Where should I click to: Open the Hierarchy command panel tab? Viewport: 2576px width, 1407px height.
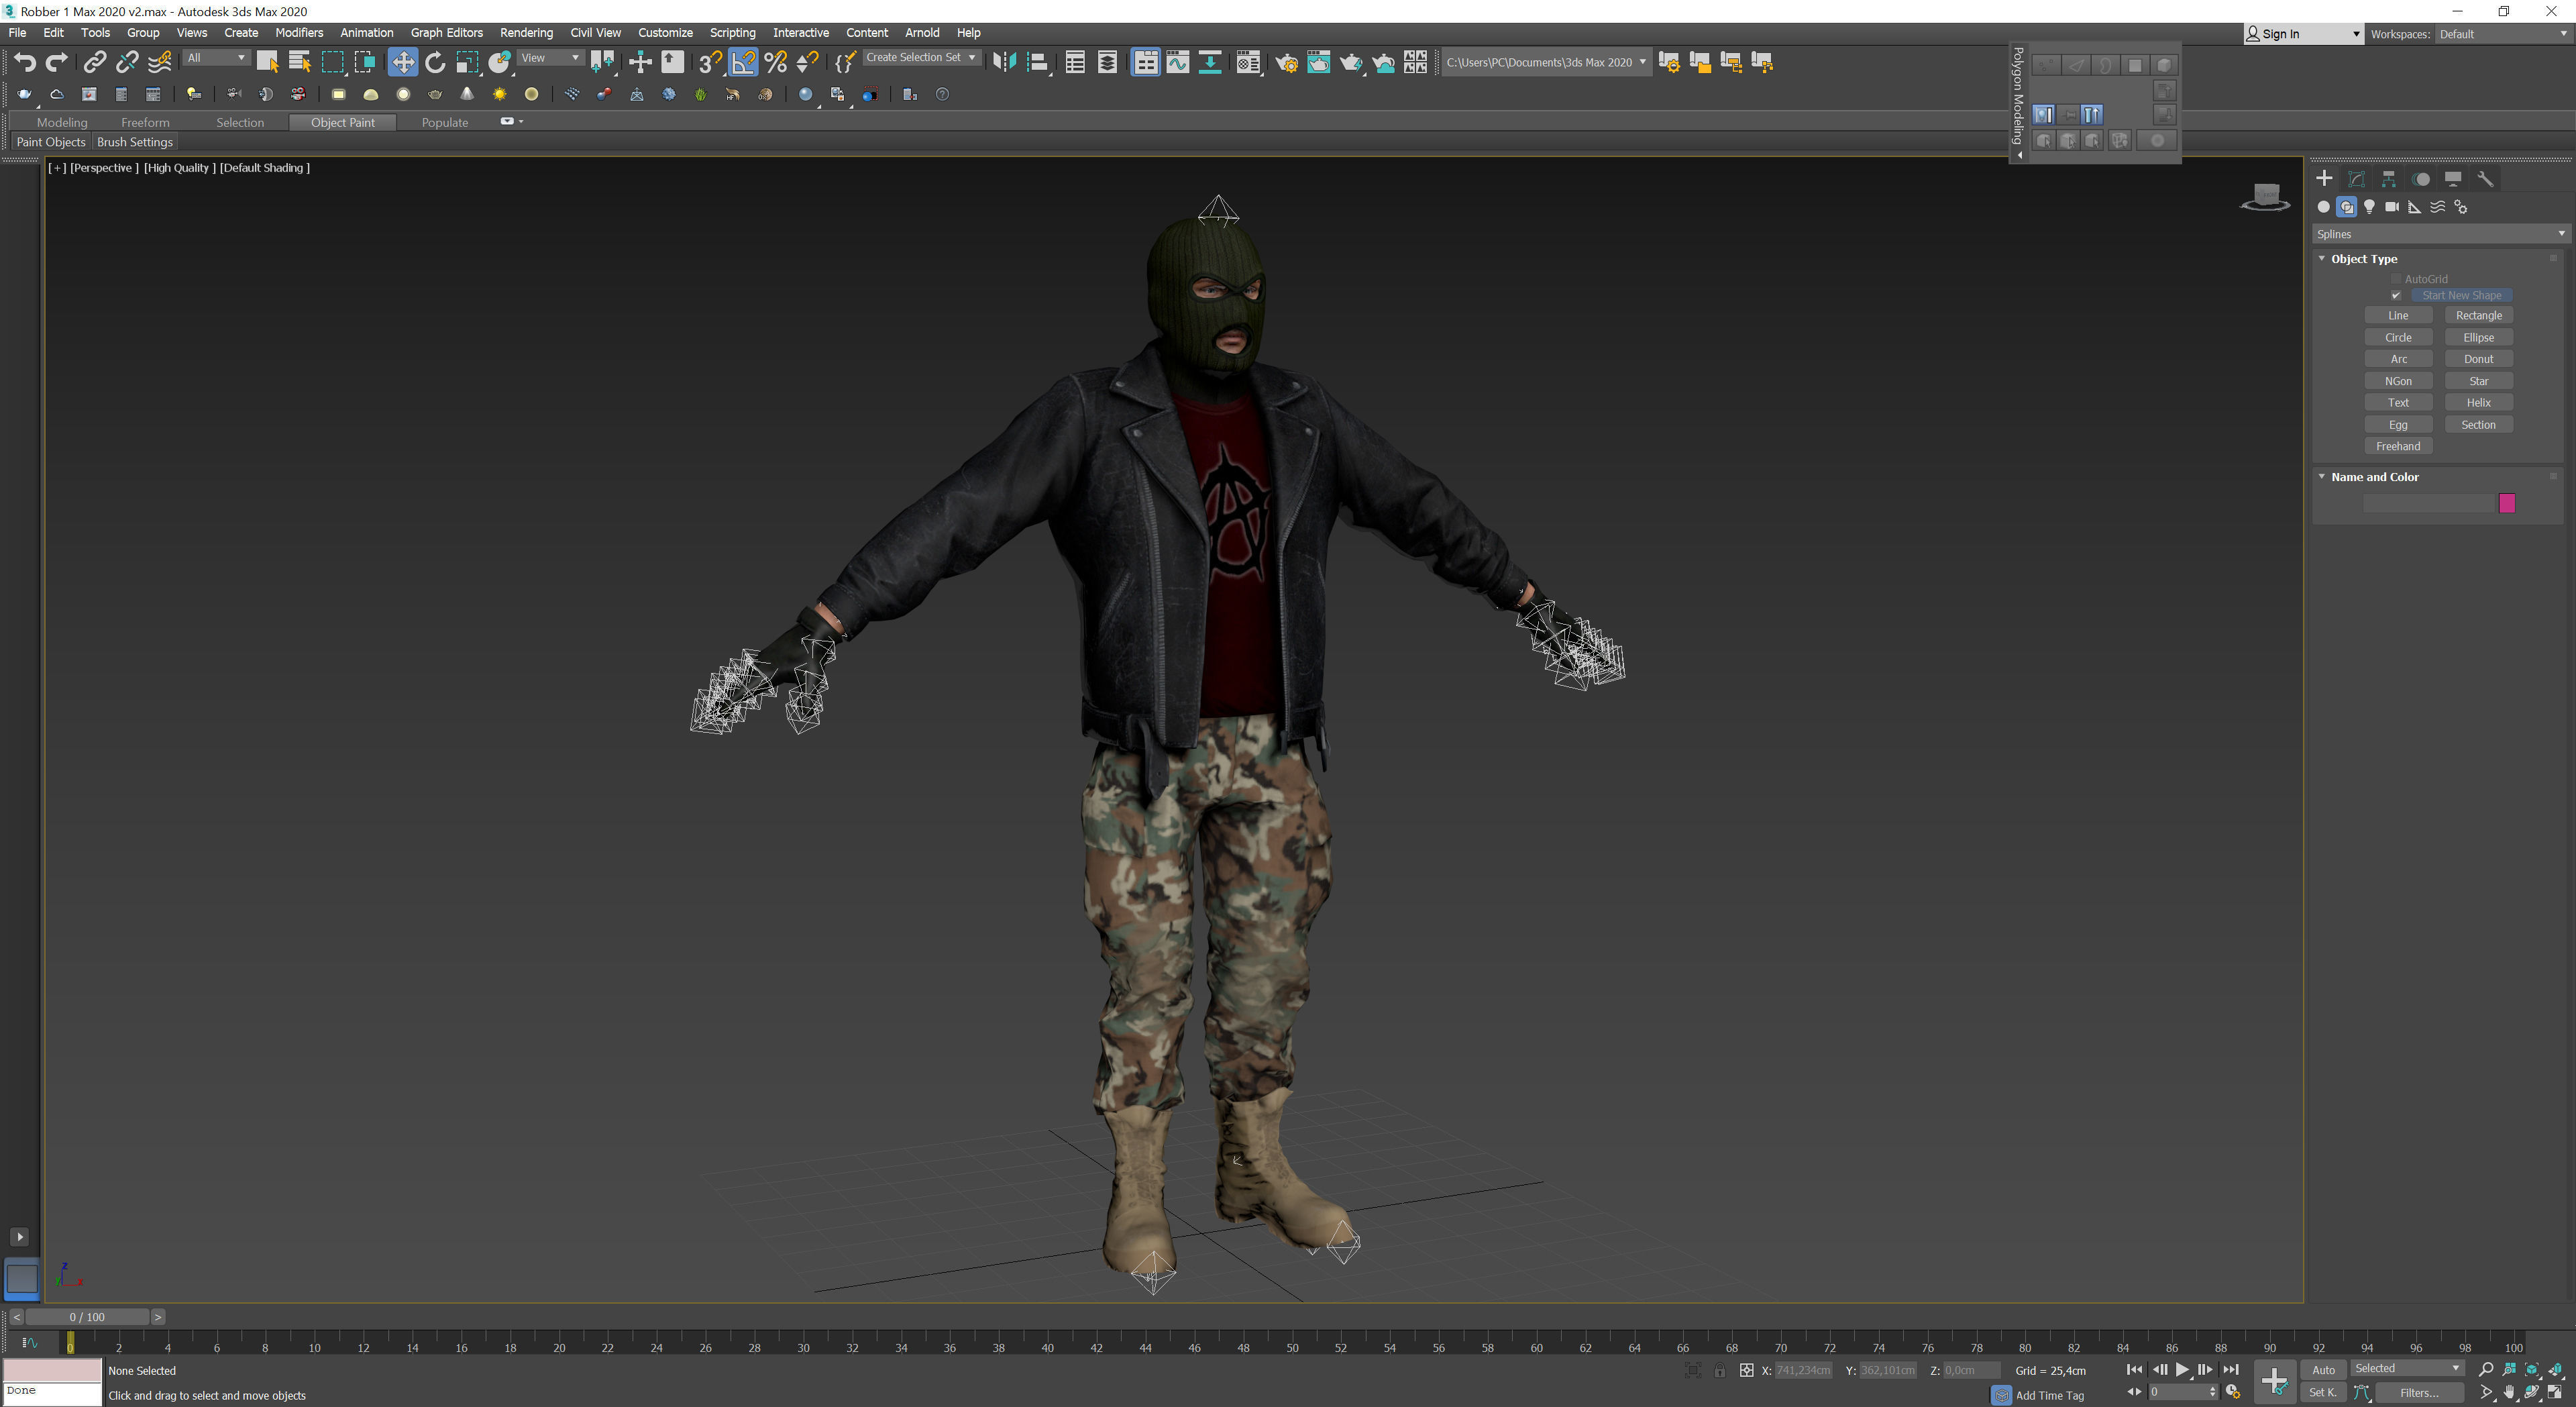point(2388,179)
